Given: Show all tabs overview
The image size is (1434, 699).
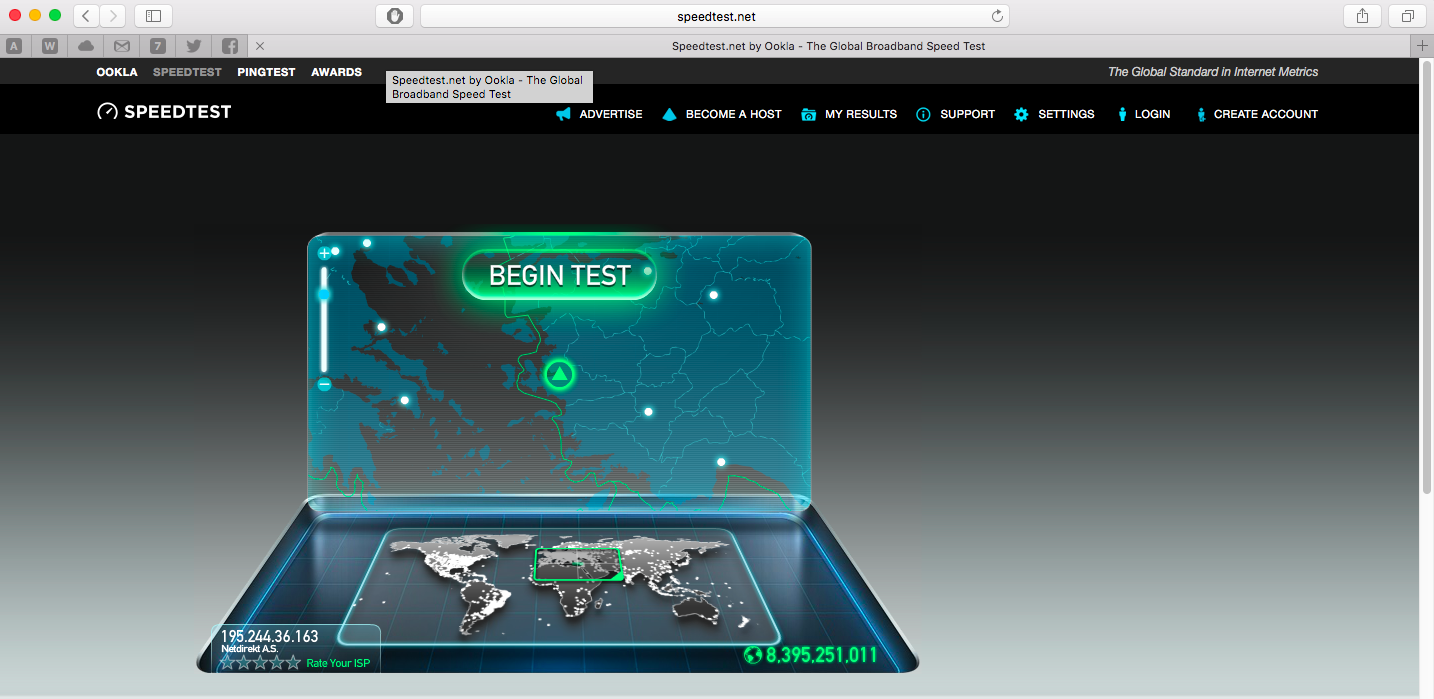Looking at the screenshot, I should (x=1407, y=16).
